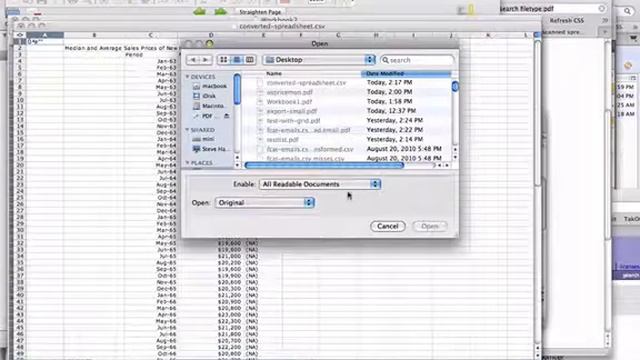The width and height of the screenshot is (640, 360).
Task: Sort files by Date Modified column
Action: pos(406,73)
